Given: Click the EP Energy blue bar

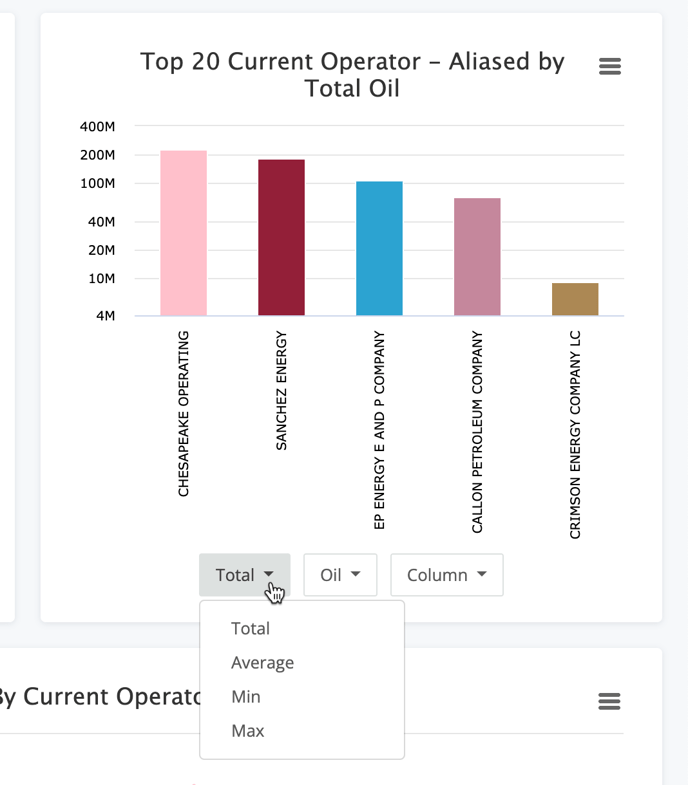Looking at the screenshot, I should click(379, 248).
